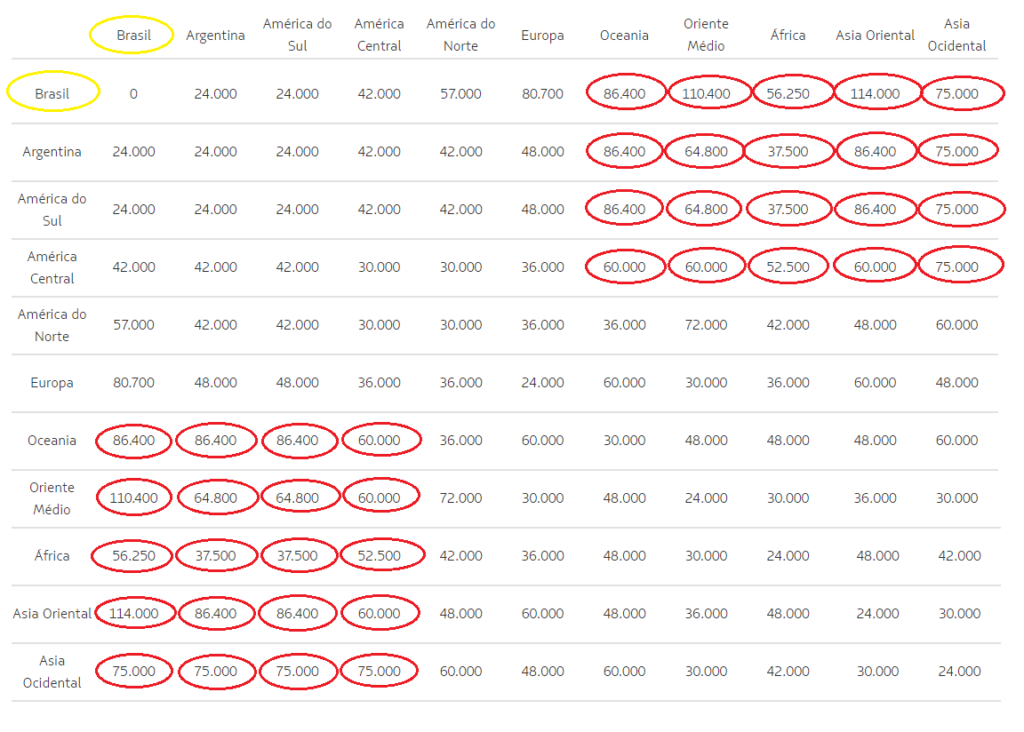Select the América do Norte row label
Image resolution: width=1024 pixels, height=732 pixels.
click(52, 325)
